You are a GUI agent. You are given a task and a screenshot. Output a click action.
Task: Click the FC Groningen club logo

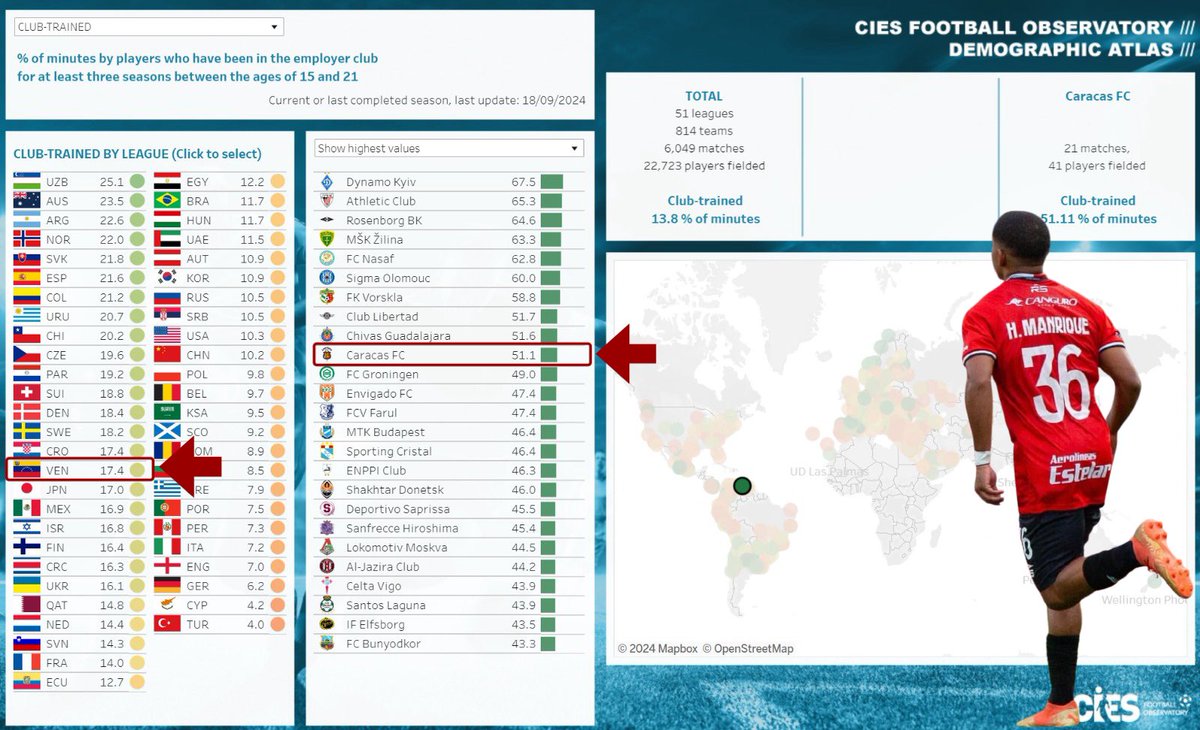tap(326, 374)
